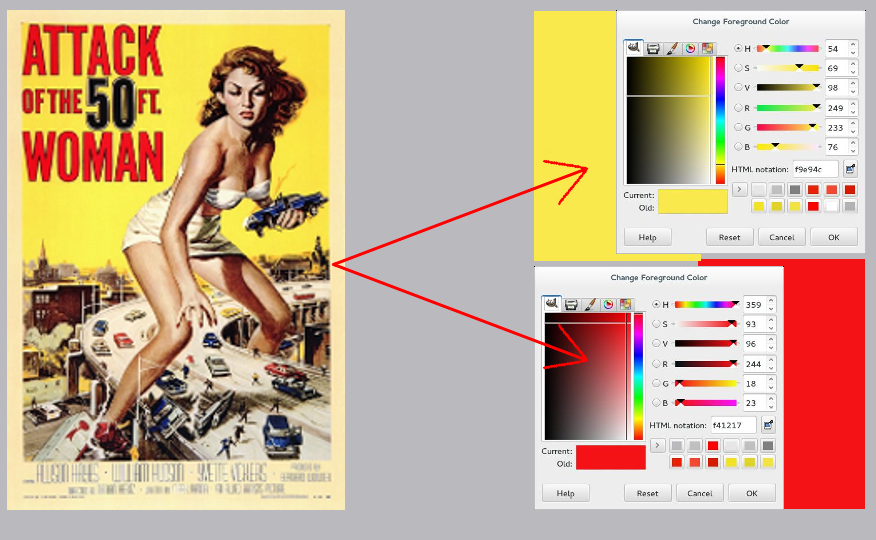The image size is (876, 540).
Task: Click the HTML notation field containing f41217
Action: click(733, 425)
